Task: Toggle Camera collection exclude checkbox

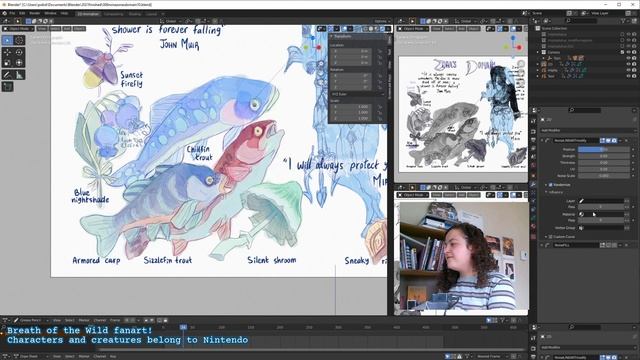Action: click(622, 52)
